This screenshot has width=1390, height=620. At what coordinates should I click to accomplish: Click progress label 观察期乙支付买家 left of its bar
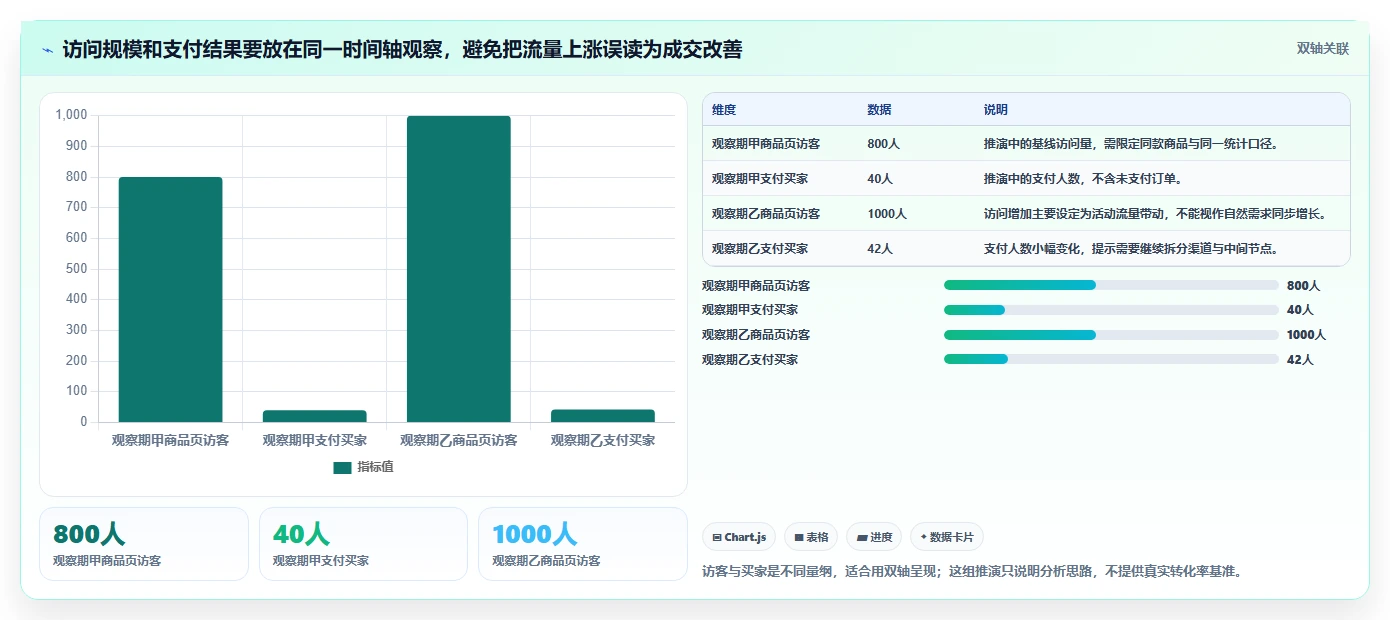750,360
